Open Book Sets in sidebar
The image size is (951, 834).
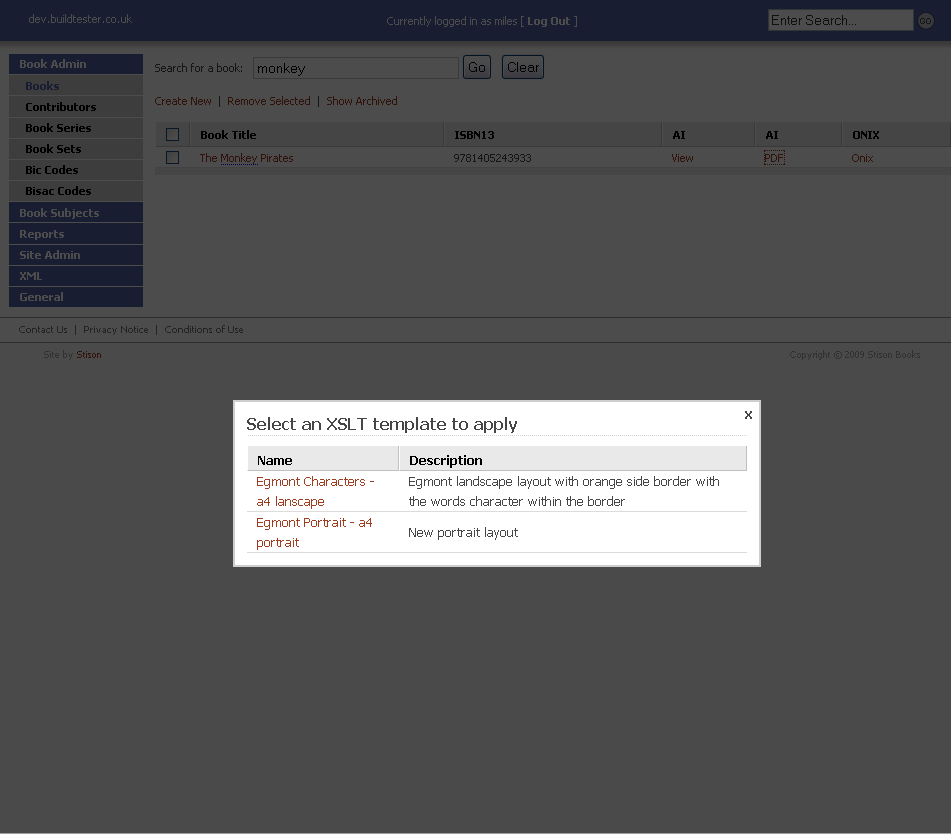tap(76, 149)
